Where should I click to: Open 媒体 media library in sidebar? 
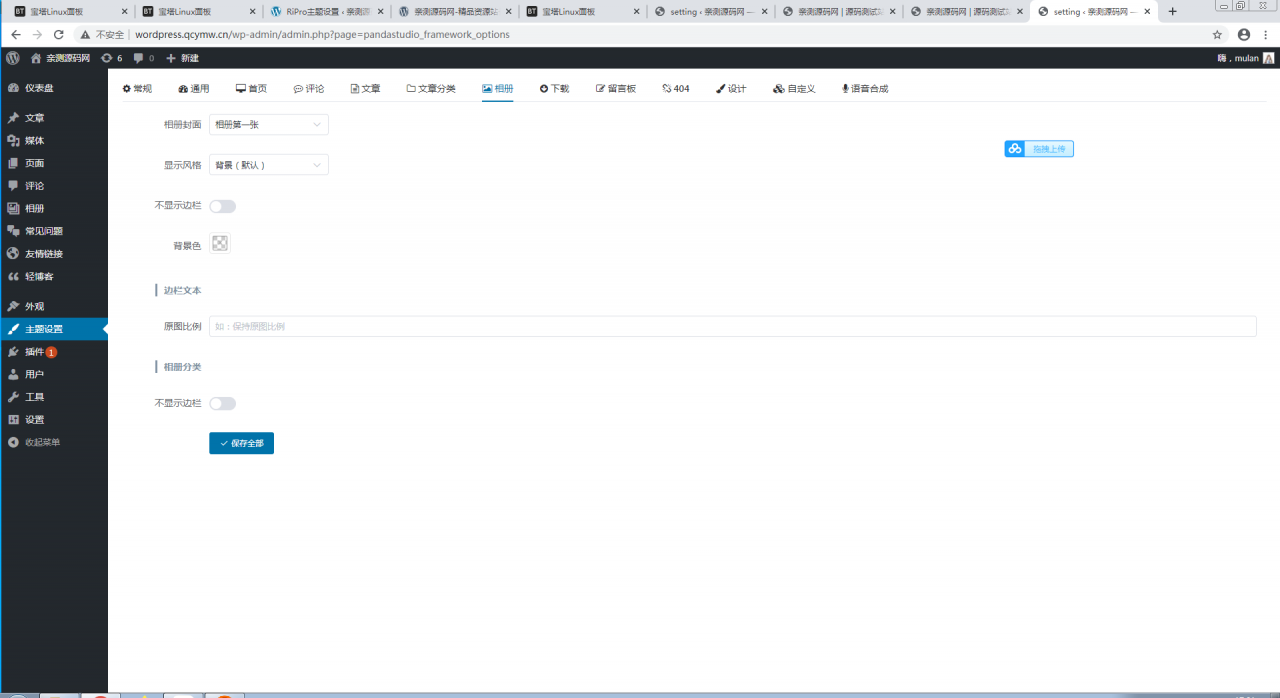pos(54,141)
